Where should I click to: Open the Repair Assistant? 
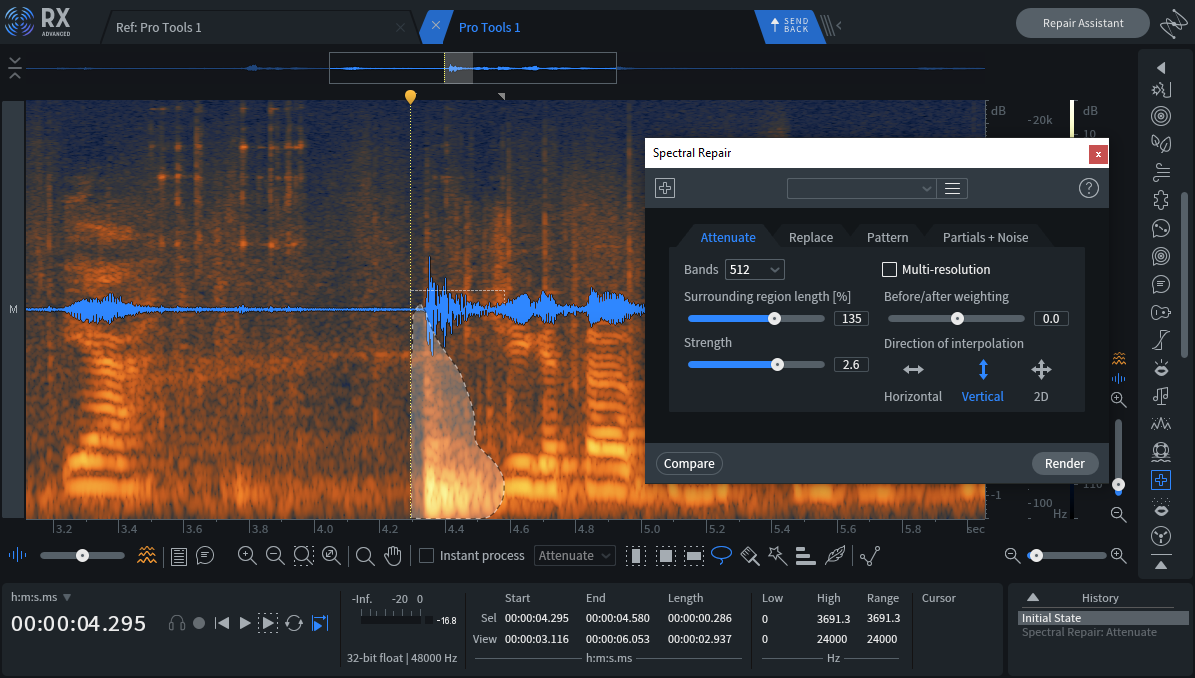click(x=1082, y=23)
